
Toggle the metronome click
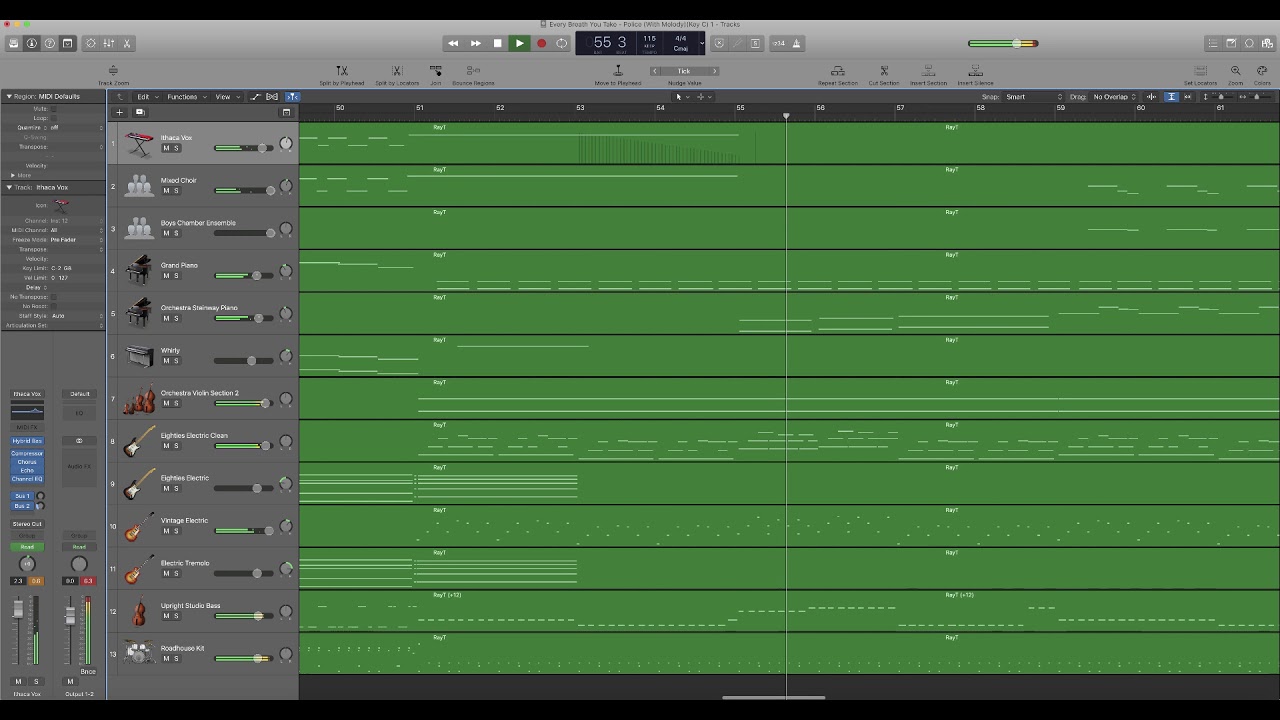pos(797,43)
